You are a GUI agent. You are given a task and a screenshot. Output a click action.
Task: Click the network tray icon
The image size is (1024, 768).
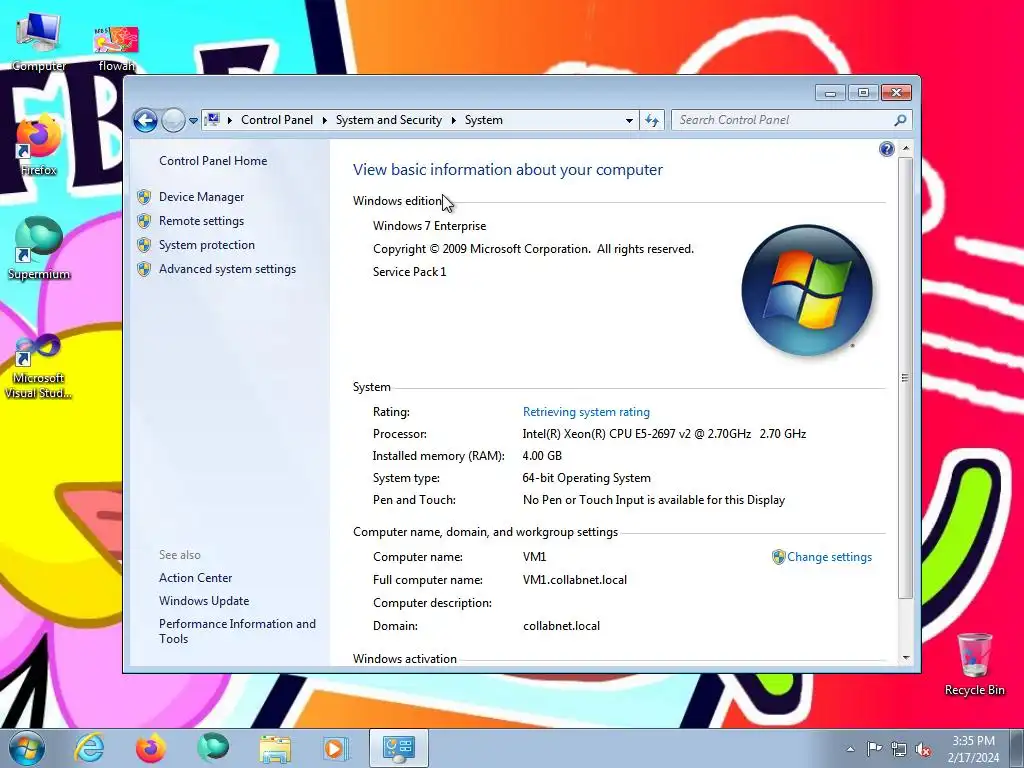point(899,749)
